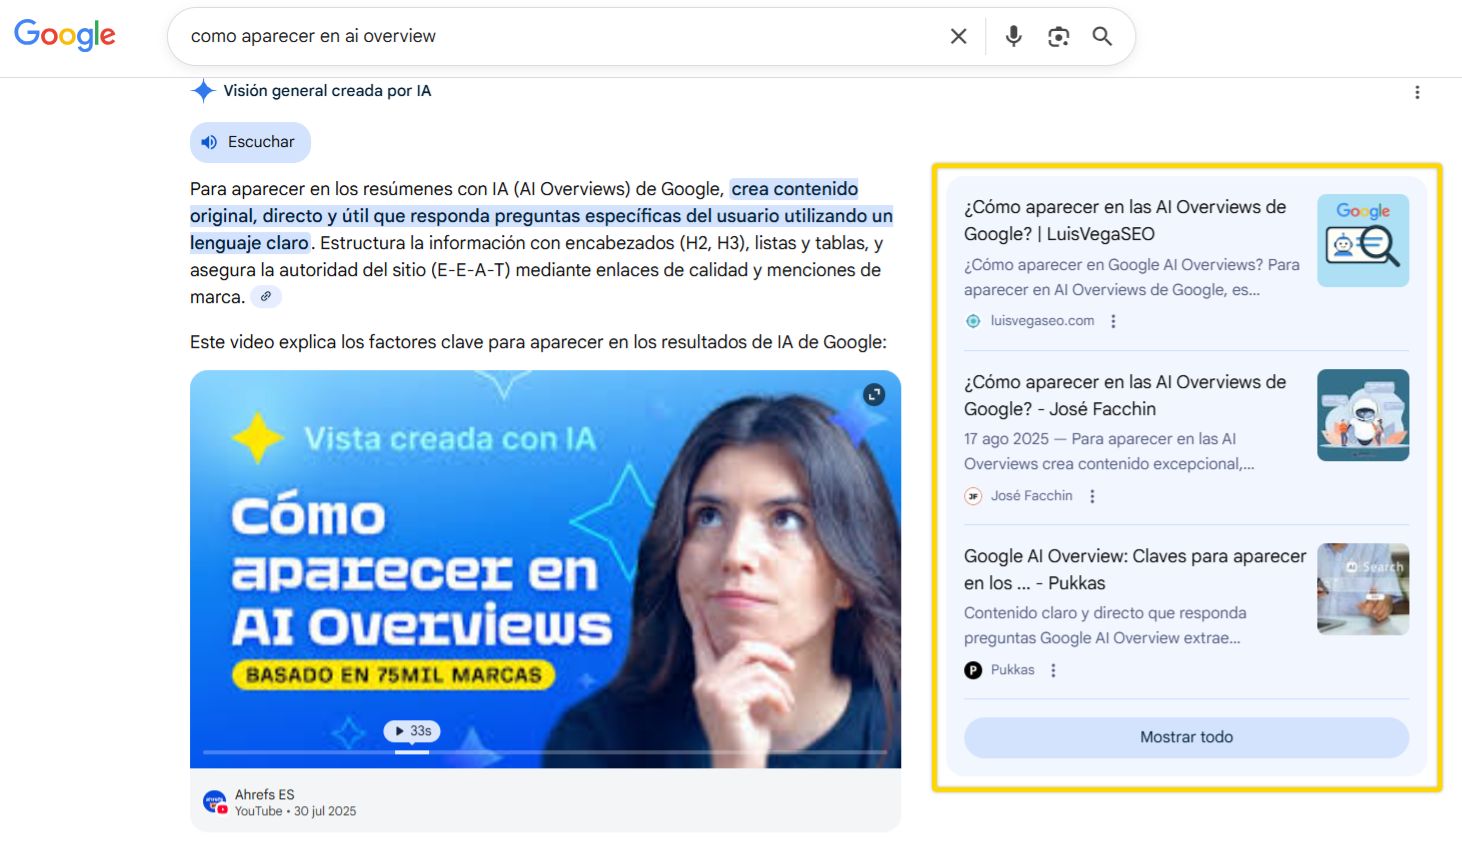Image resolution: width=1462 pixels, height=846 pixels.
Task: Expand results with Mostrar todo
Action: [1185, 737]
